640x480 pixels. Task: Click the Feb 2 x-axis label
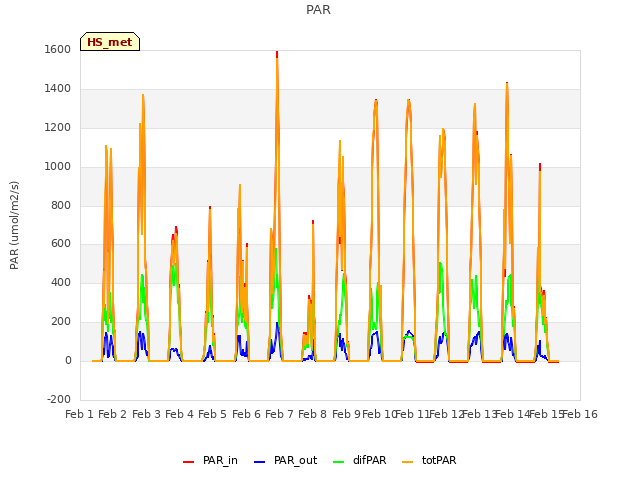113,414
